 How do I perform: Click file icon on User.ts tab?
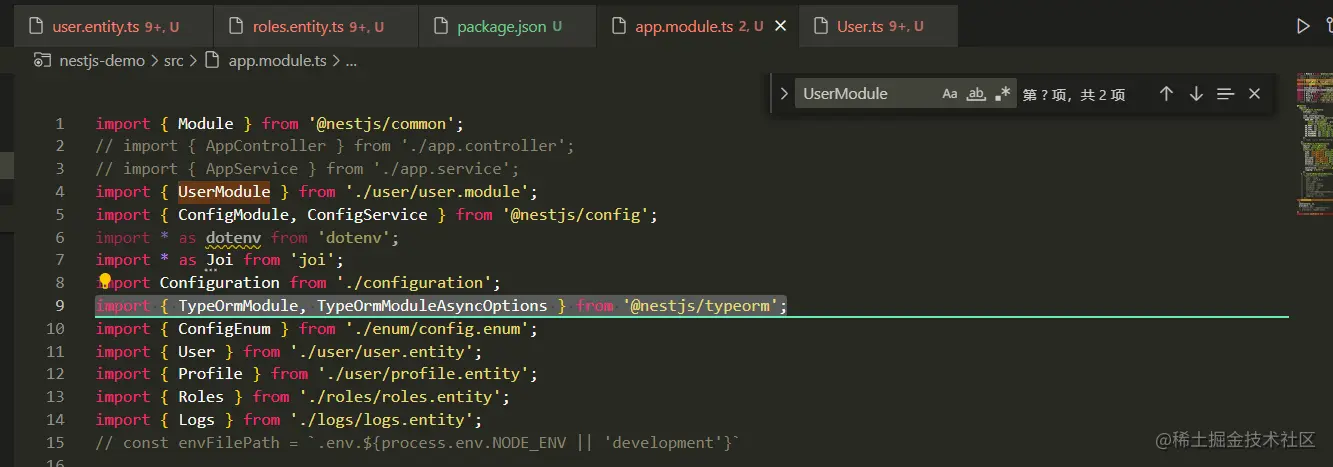pyautogui.click(x=820, y=27)
